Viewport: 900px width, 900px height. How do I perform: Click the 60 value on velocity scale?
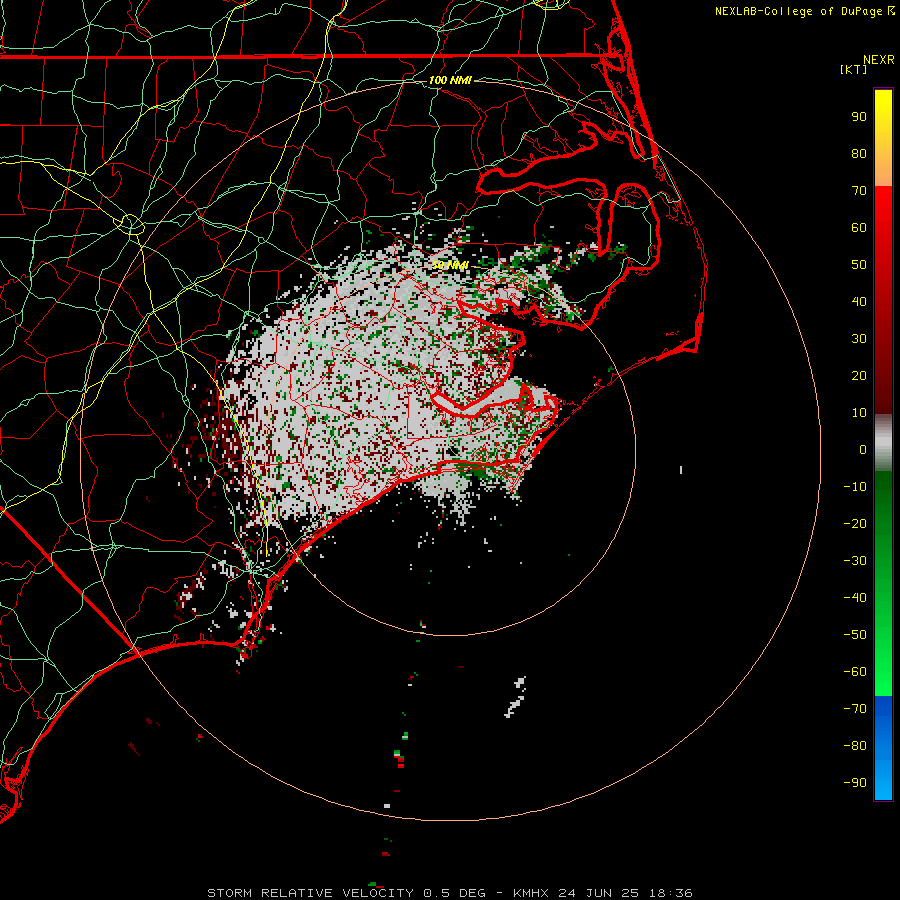pyautogui.click(x=859, y=228)
